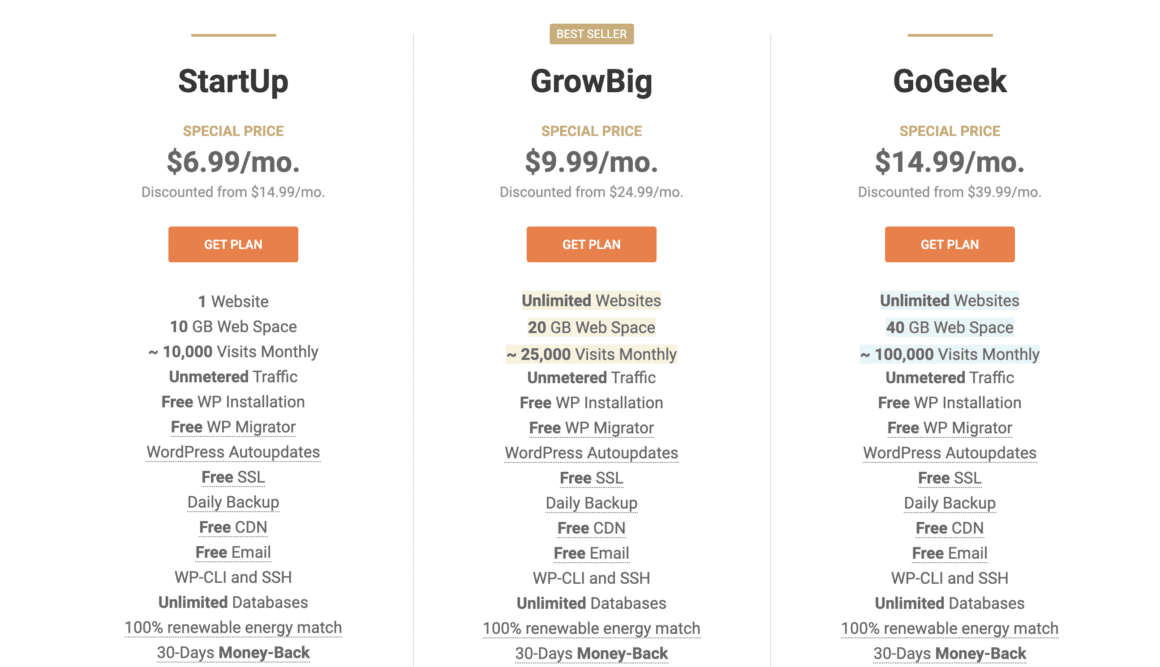Screen dimensions: 1160x667
Task: Click Daily Backup under the StartUp column
Action: pyautogui.click(x=233, y=502)
